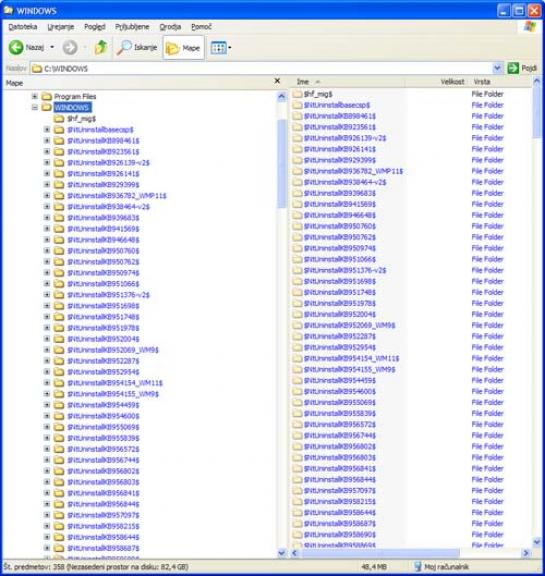Go back with the Nazaj arrow icon

16,47
